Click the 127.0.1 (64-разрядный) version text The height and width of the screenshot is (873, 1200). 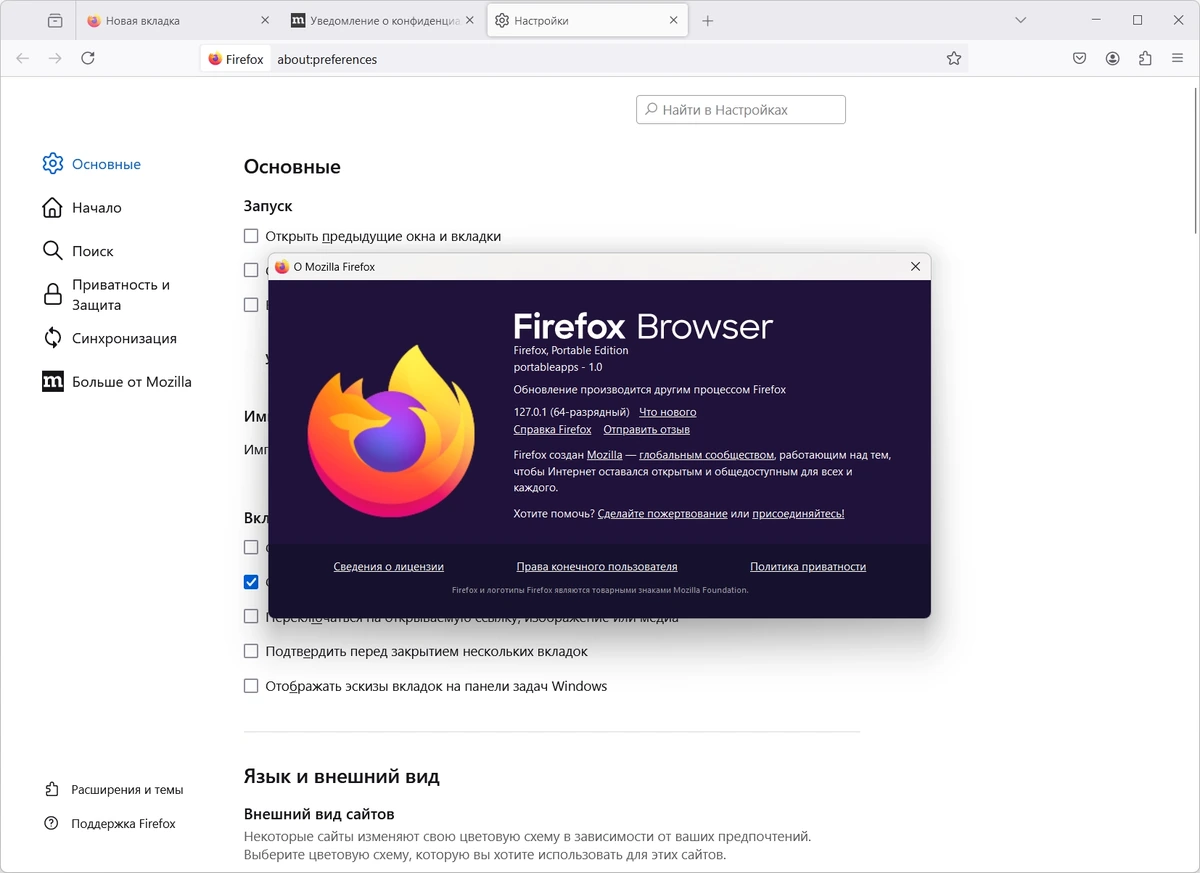[x=571, y=412]
